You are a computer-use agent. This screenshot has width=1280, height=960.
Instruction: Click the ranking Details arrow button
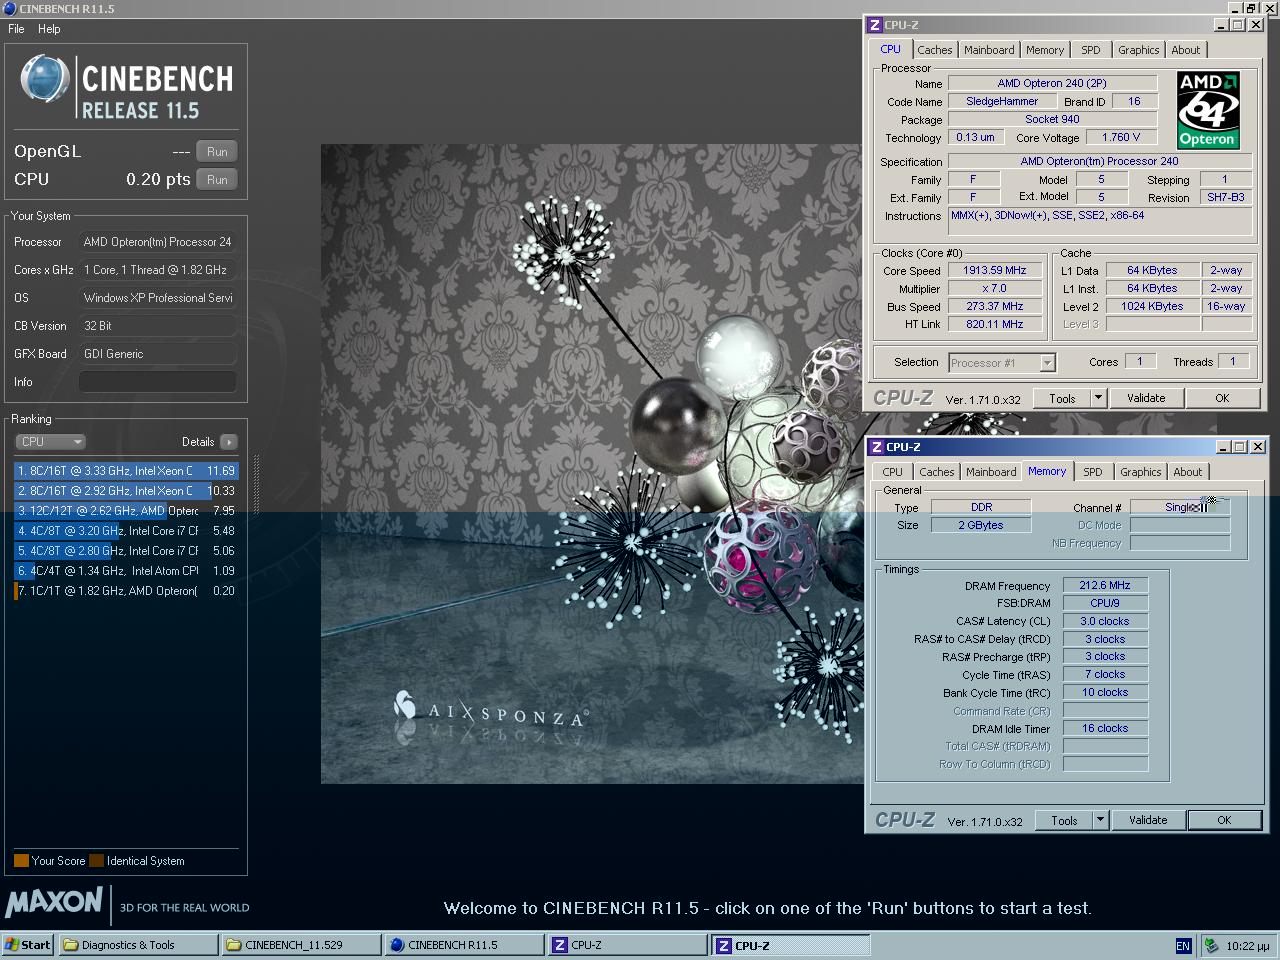point(229,442)
